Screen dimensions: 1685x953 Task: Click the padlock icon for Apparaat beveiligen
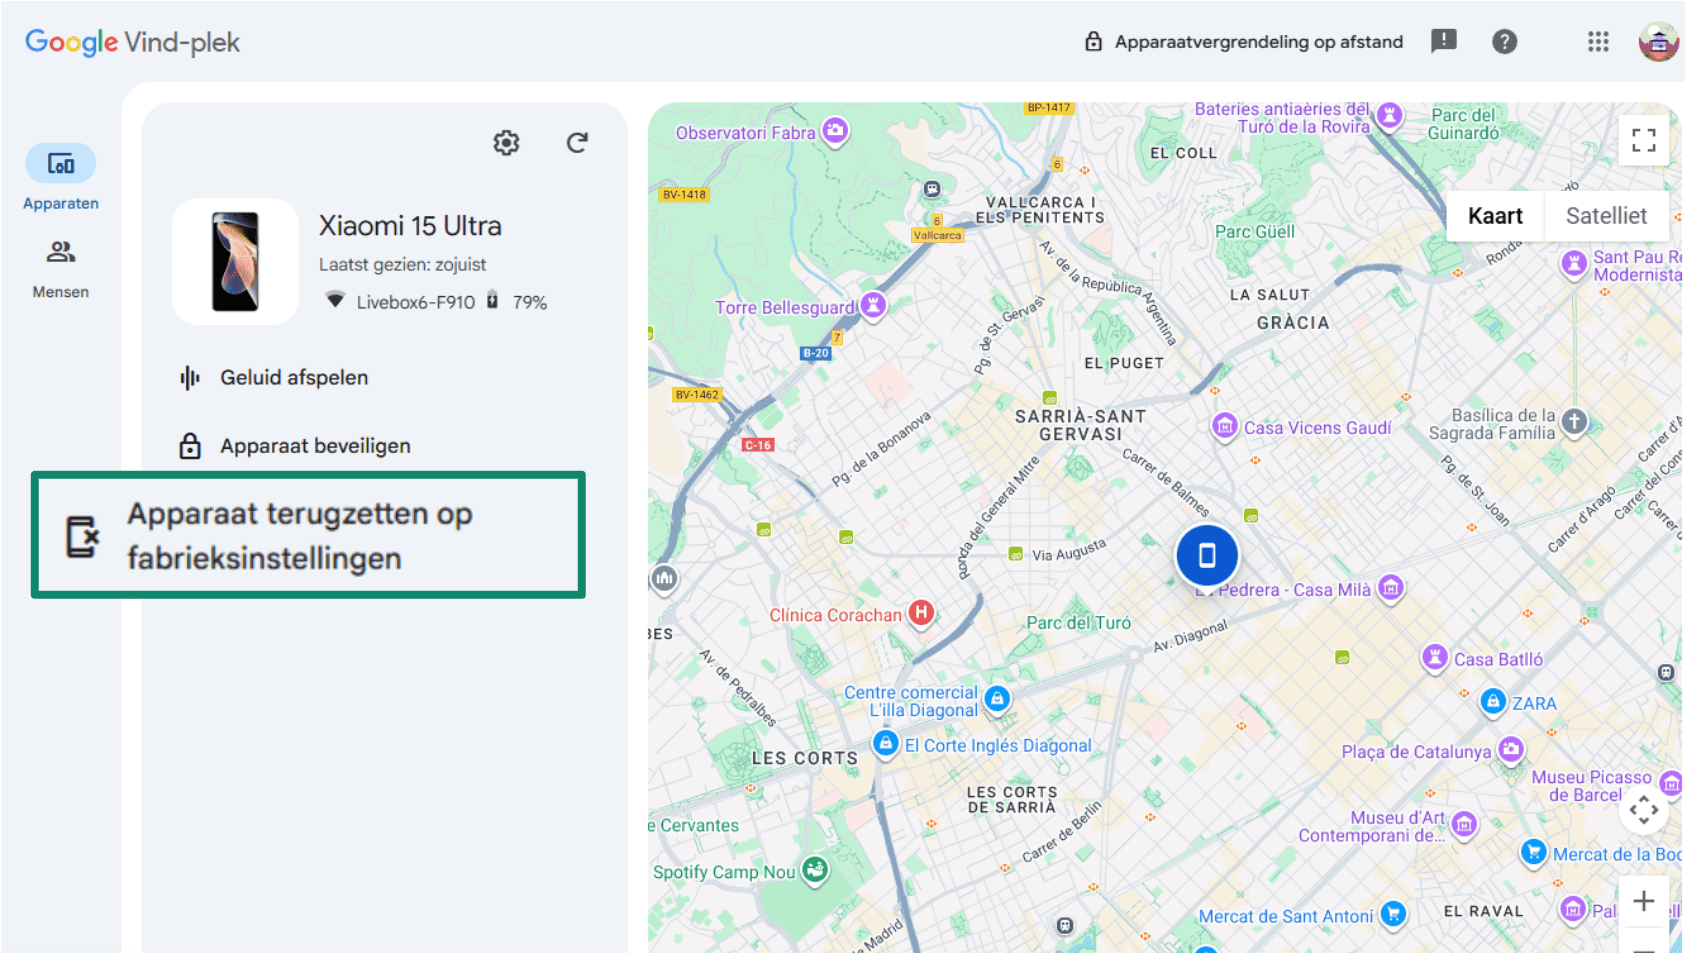pyautogui.click(x=188, y=446)
